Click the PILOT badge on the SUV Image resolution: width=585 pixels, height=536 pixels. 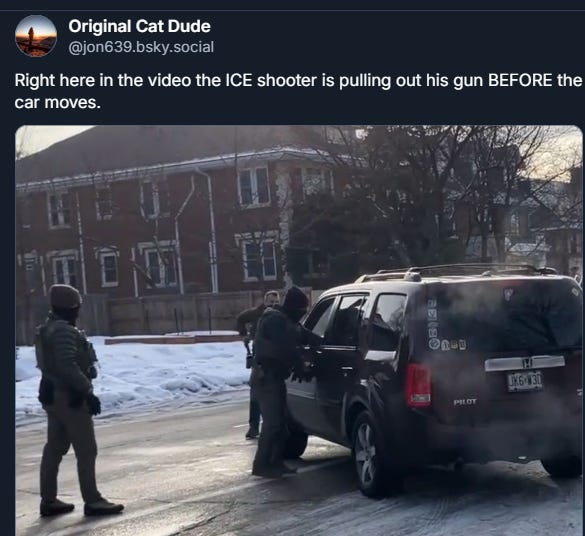click(465, 402)
